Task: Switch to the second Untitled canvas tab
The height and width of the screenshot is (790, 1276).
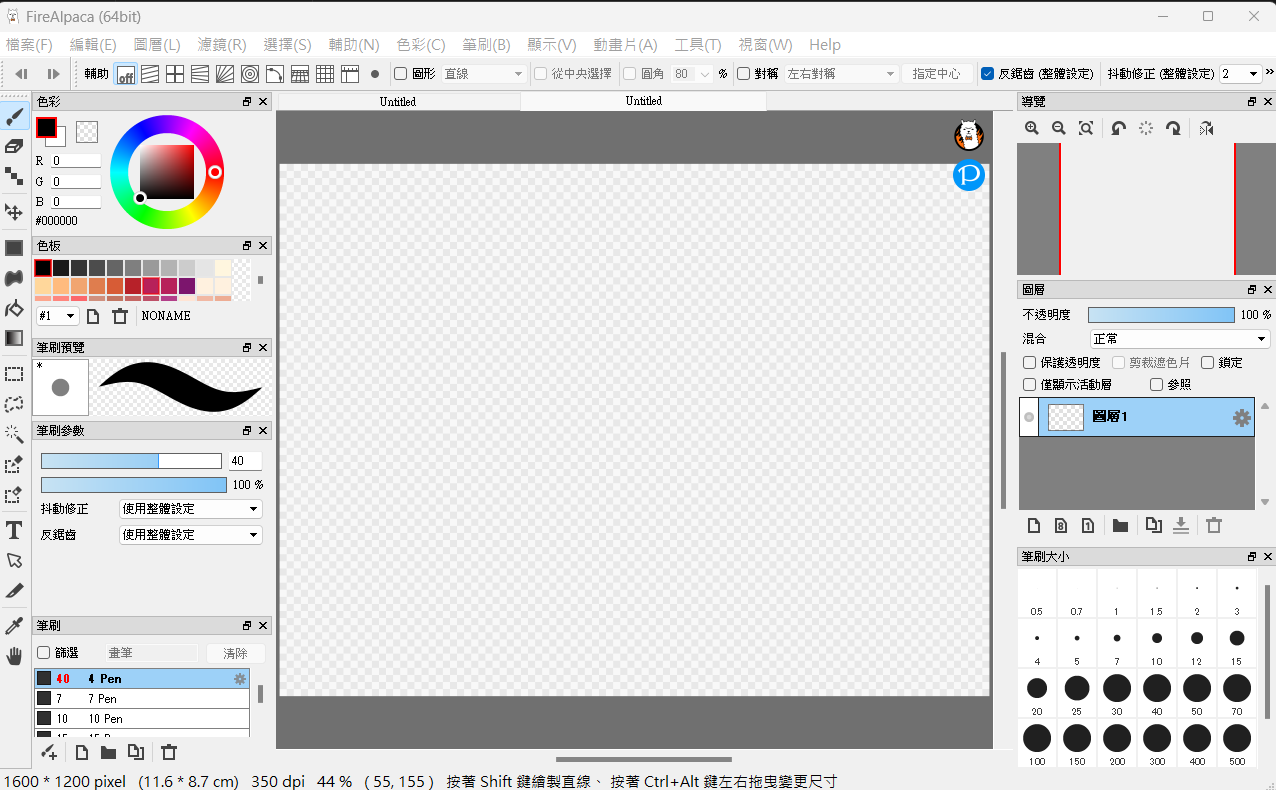Action: pyautogui.click(x=643, y=101)
